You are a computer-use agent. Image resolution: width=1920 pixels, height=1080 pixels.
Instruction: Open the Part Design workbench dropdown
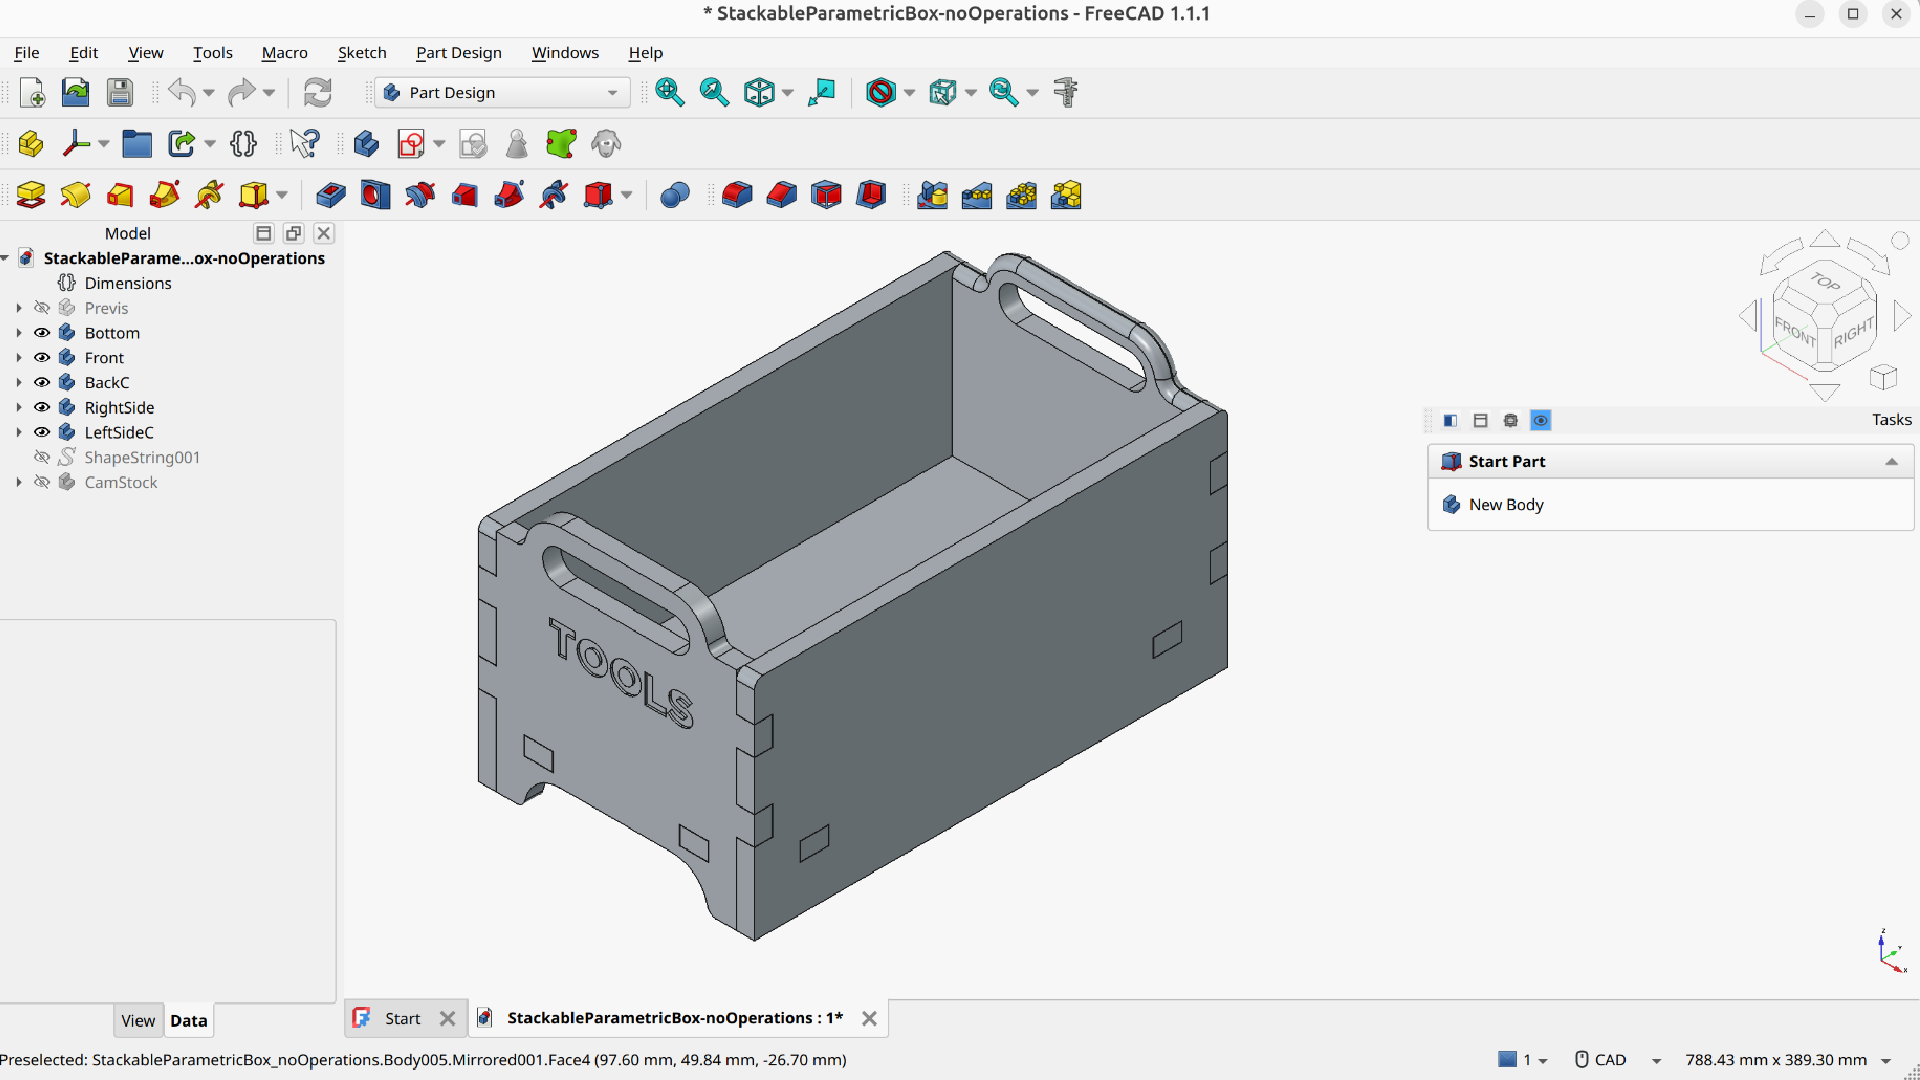(x=503, y=93)
